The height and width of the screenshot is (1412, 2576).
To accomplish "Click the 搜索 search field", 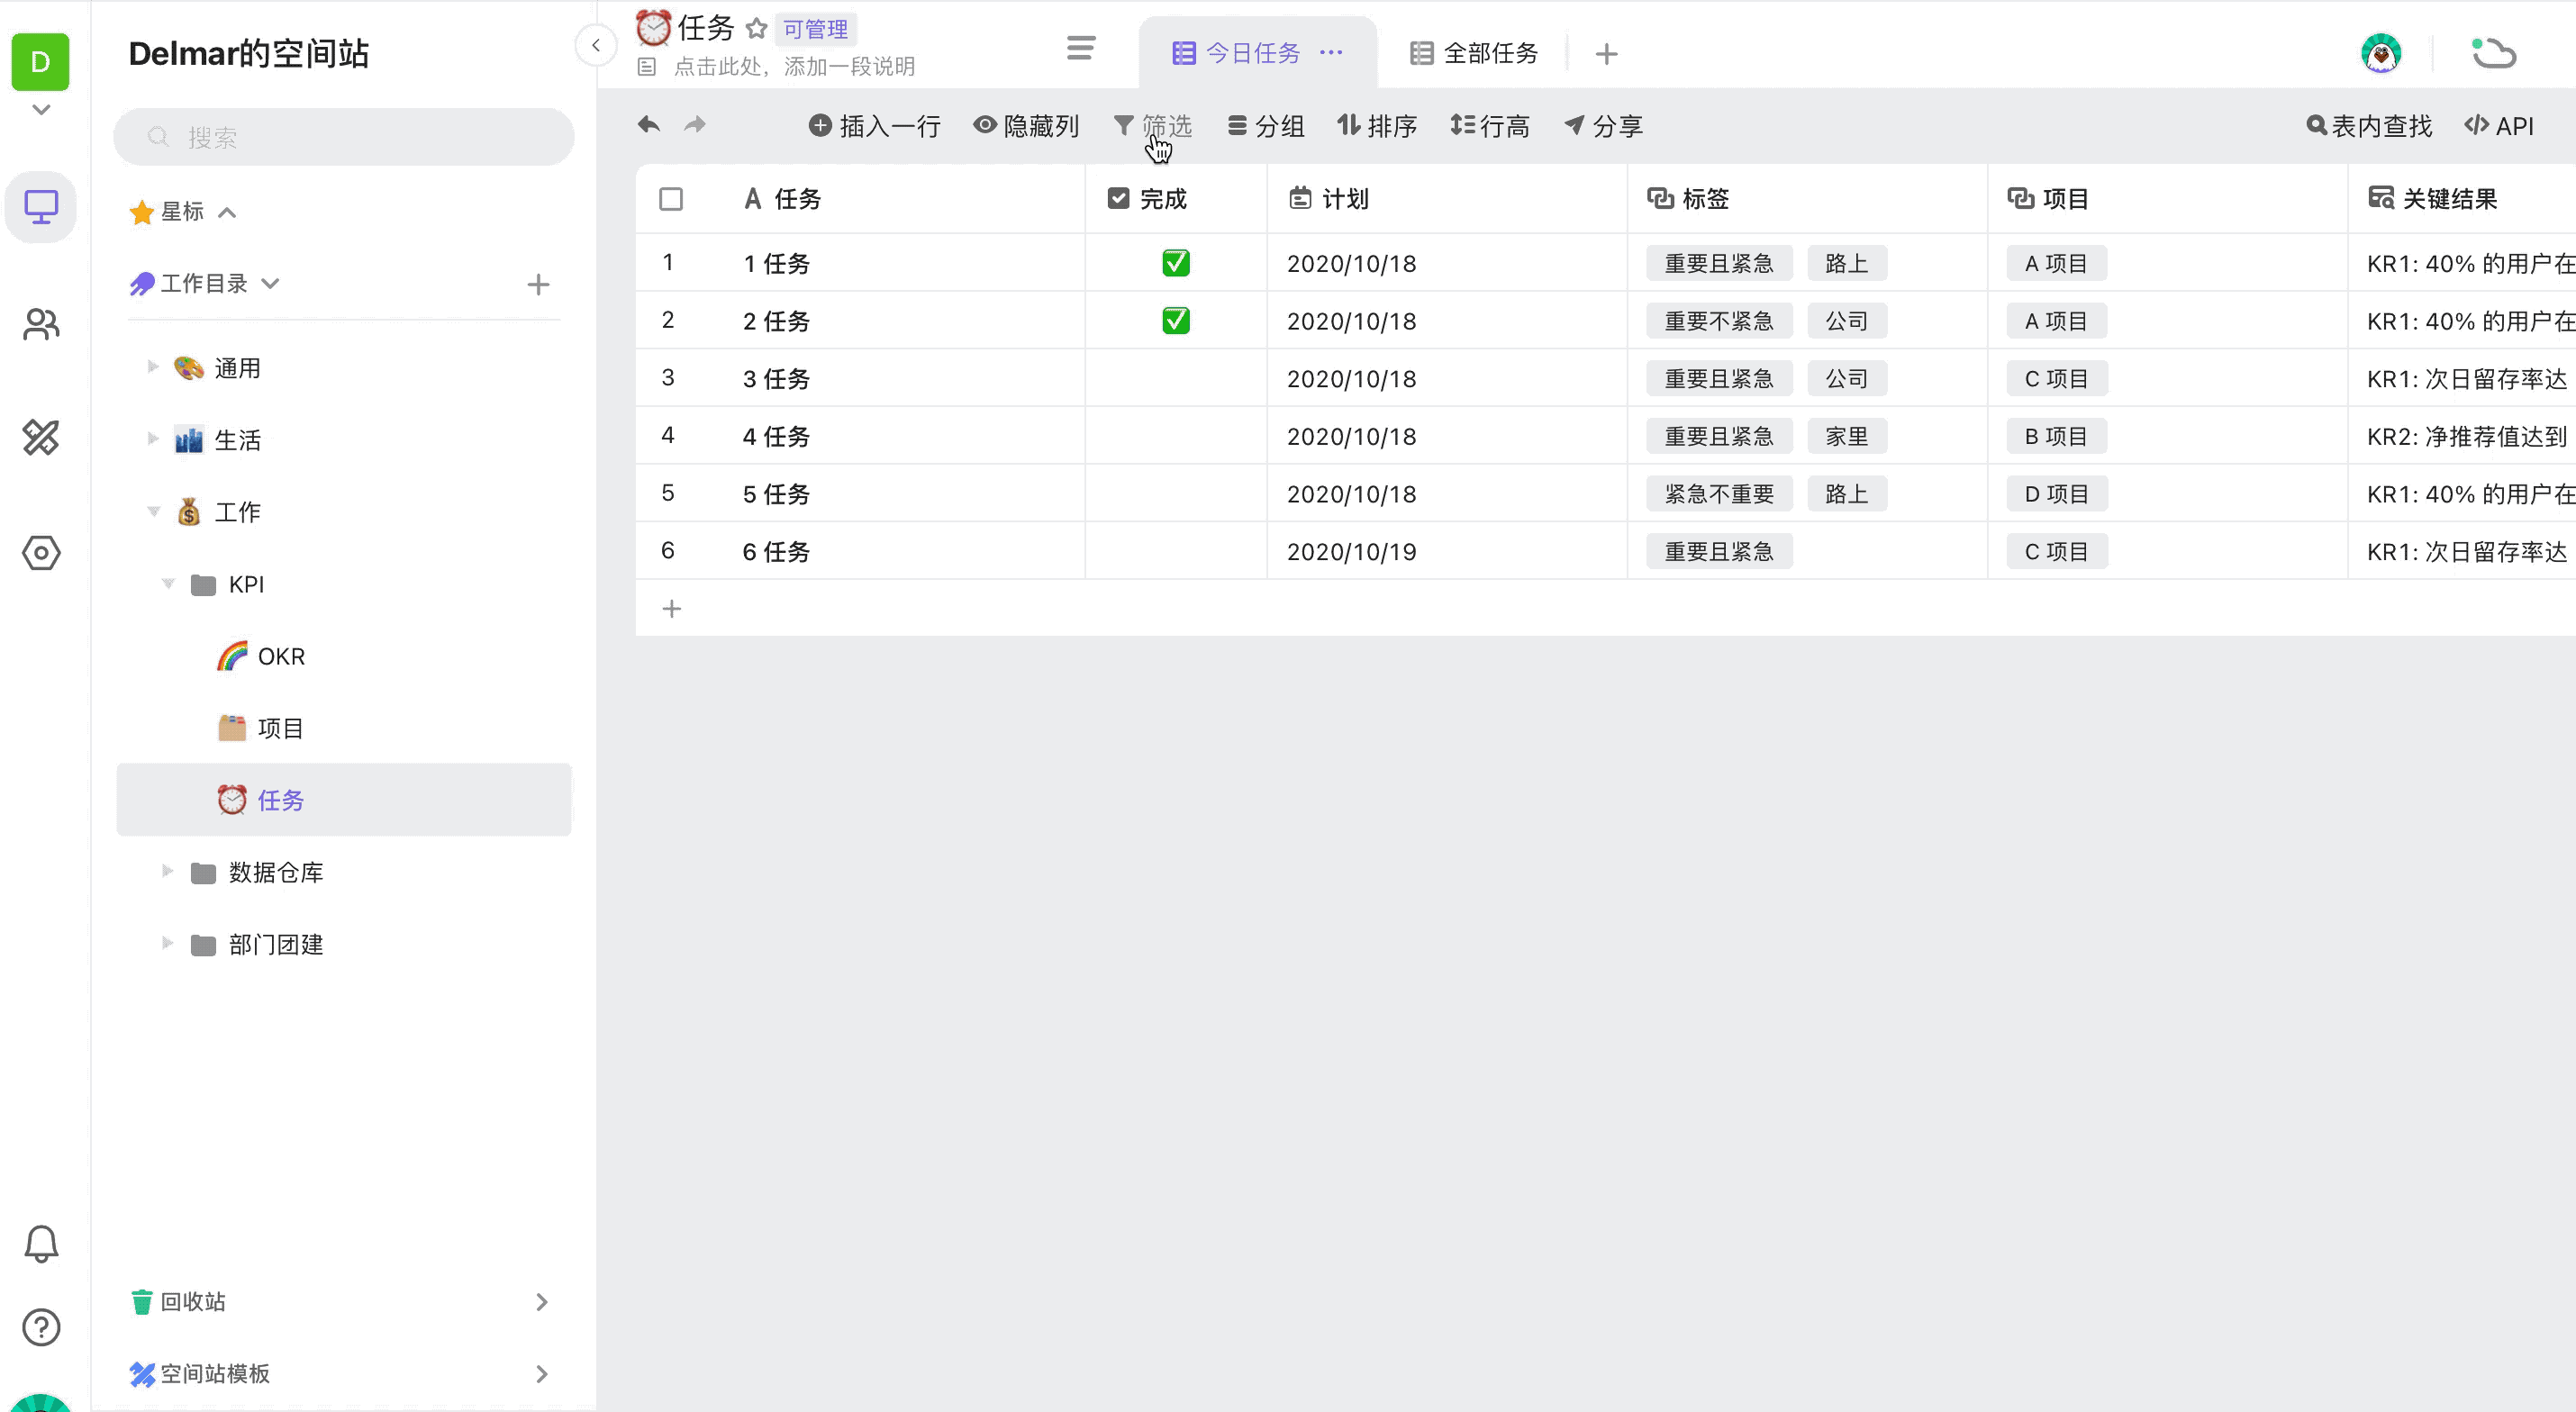I will [x=343, y=137].
